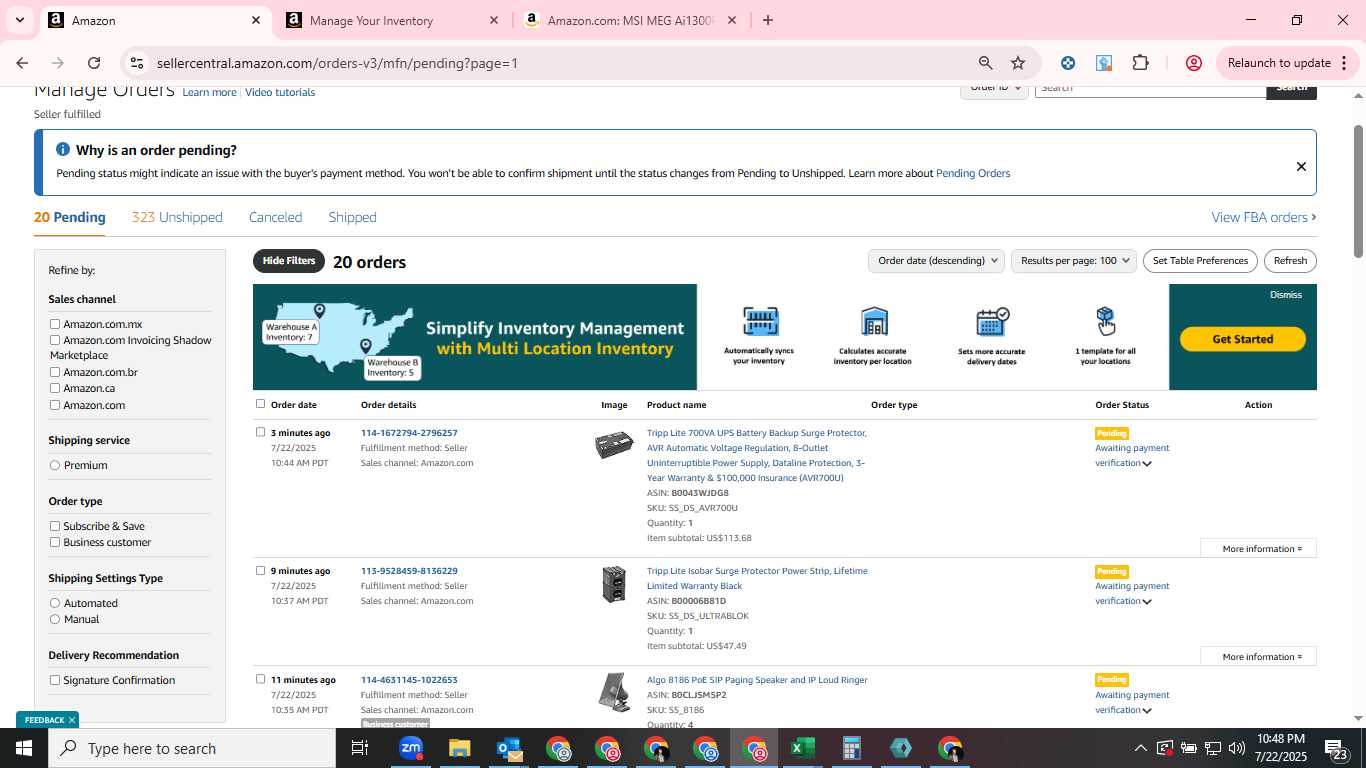1366x768 pixels.
Task: Open File Explorer from taskbar
Action: click(x=459, y=748)
